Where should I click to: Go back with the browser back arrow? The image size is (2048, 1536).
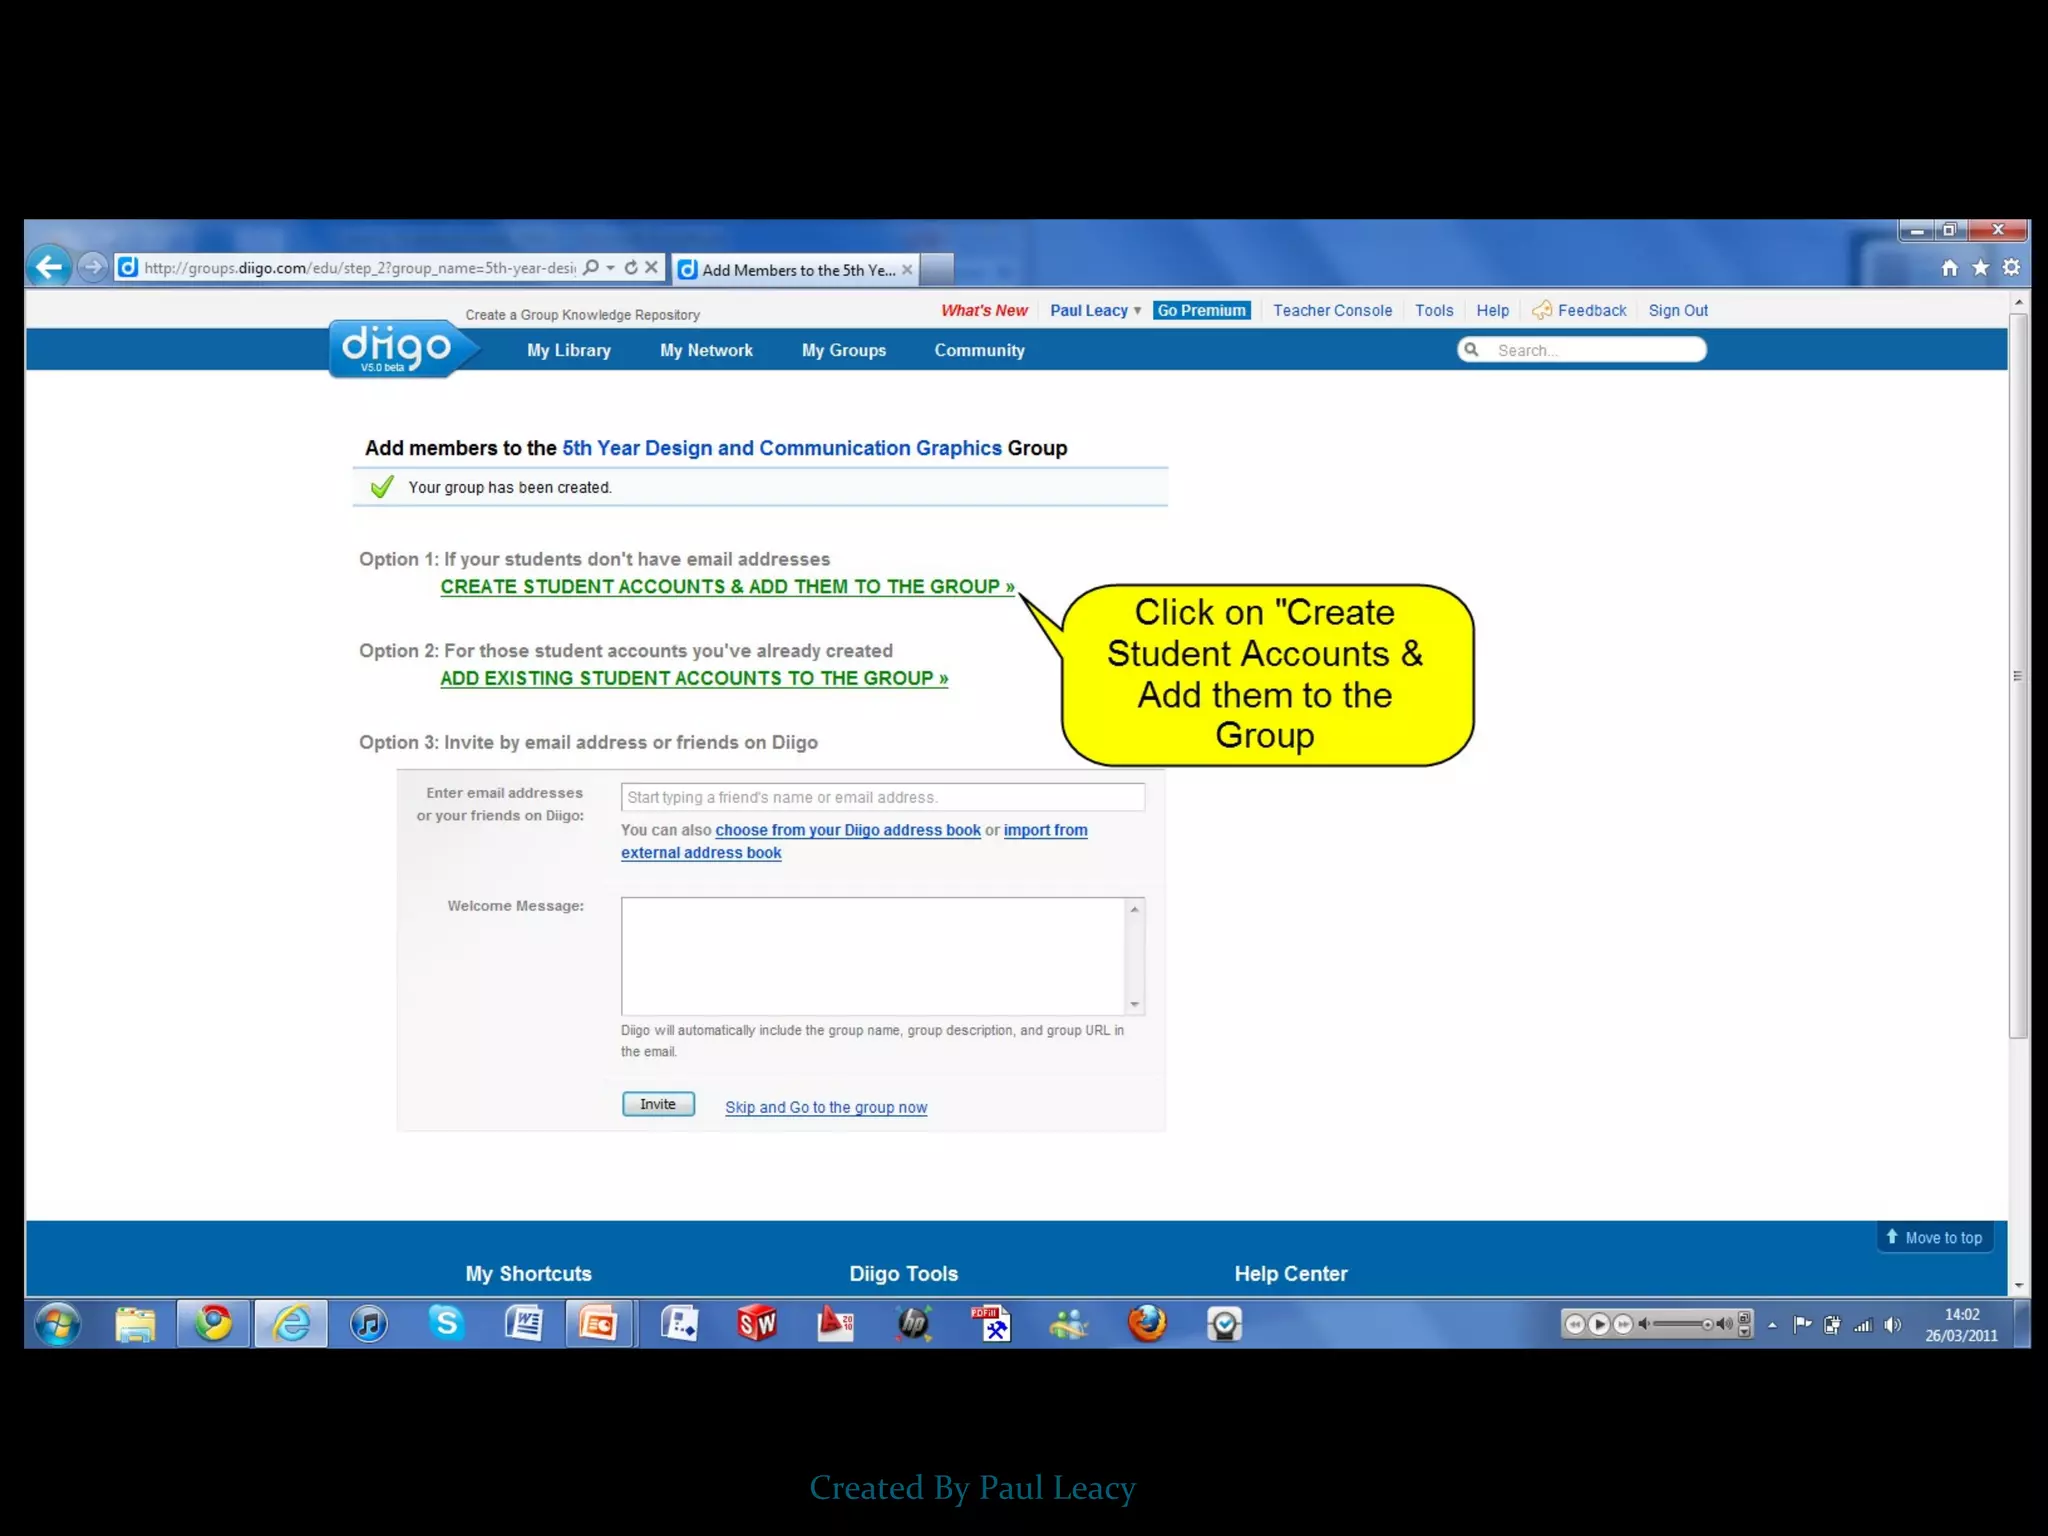pos(49,266)
